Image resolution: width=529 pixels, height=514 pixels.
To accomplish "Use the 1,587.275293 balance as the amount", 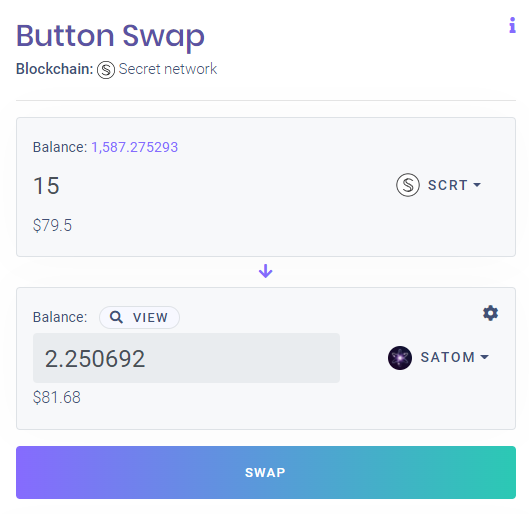I will (x=134, y=147).
